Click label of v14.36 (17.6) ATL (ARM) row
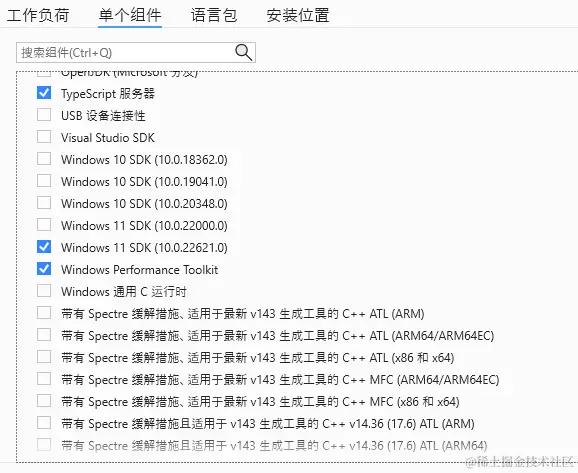This screenshot has height=473, width=578. (268, 424)
